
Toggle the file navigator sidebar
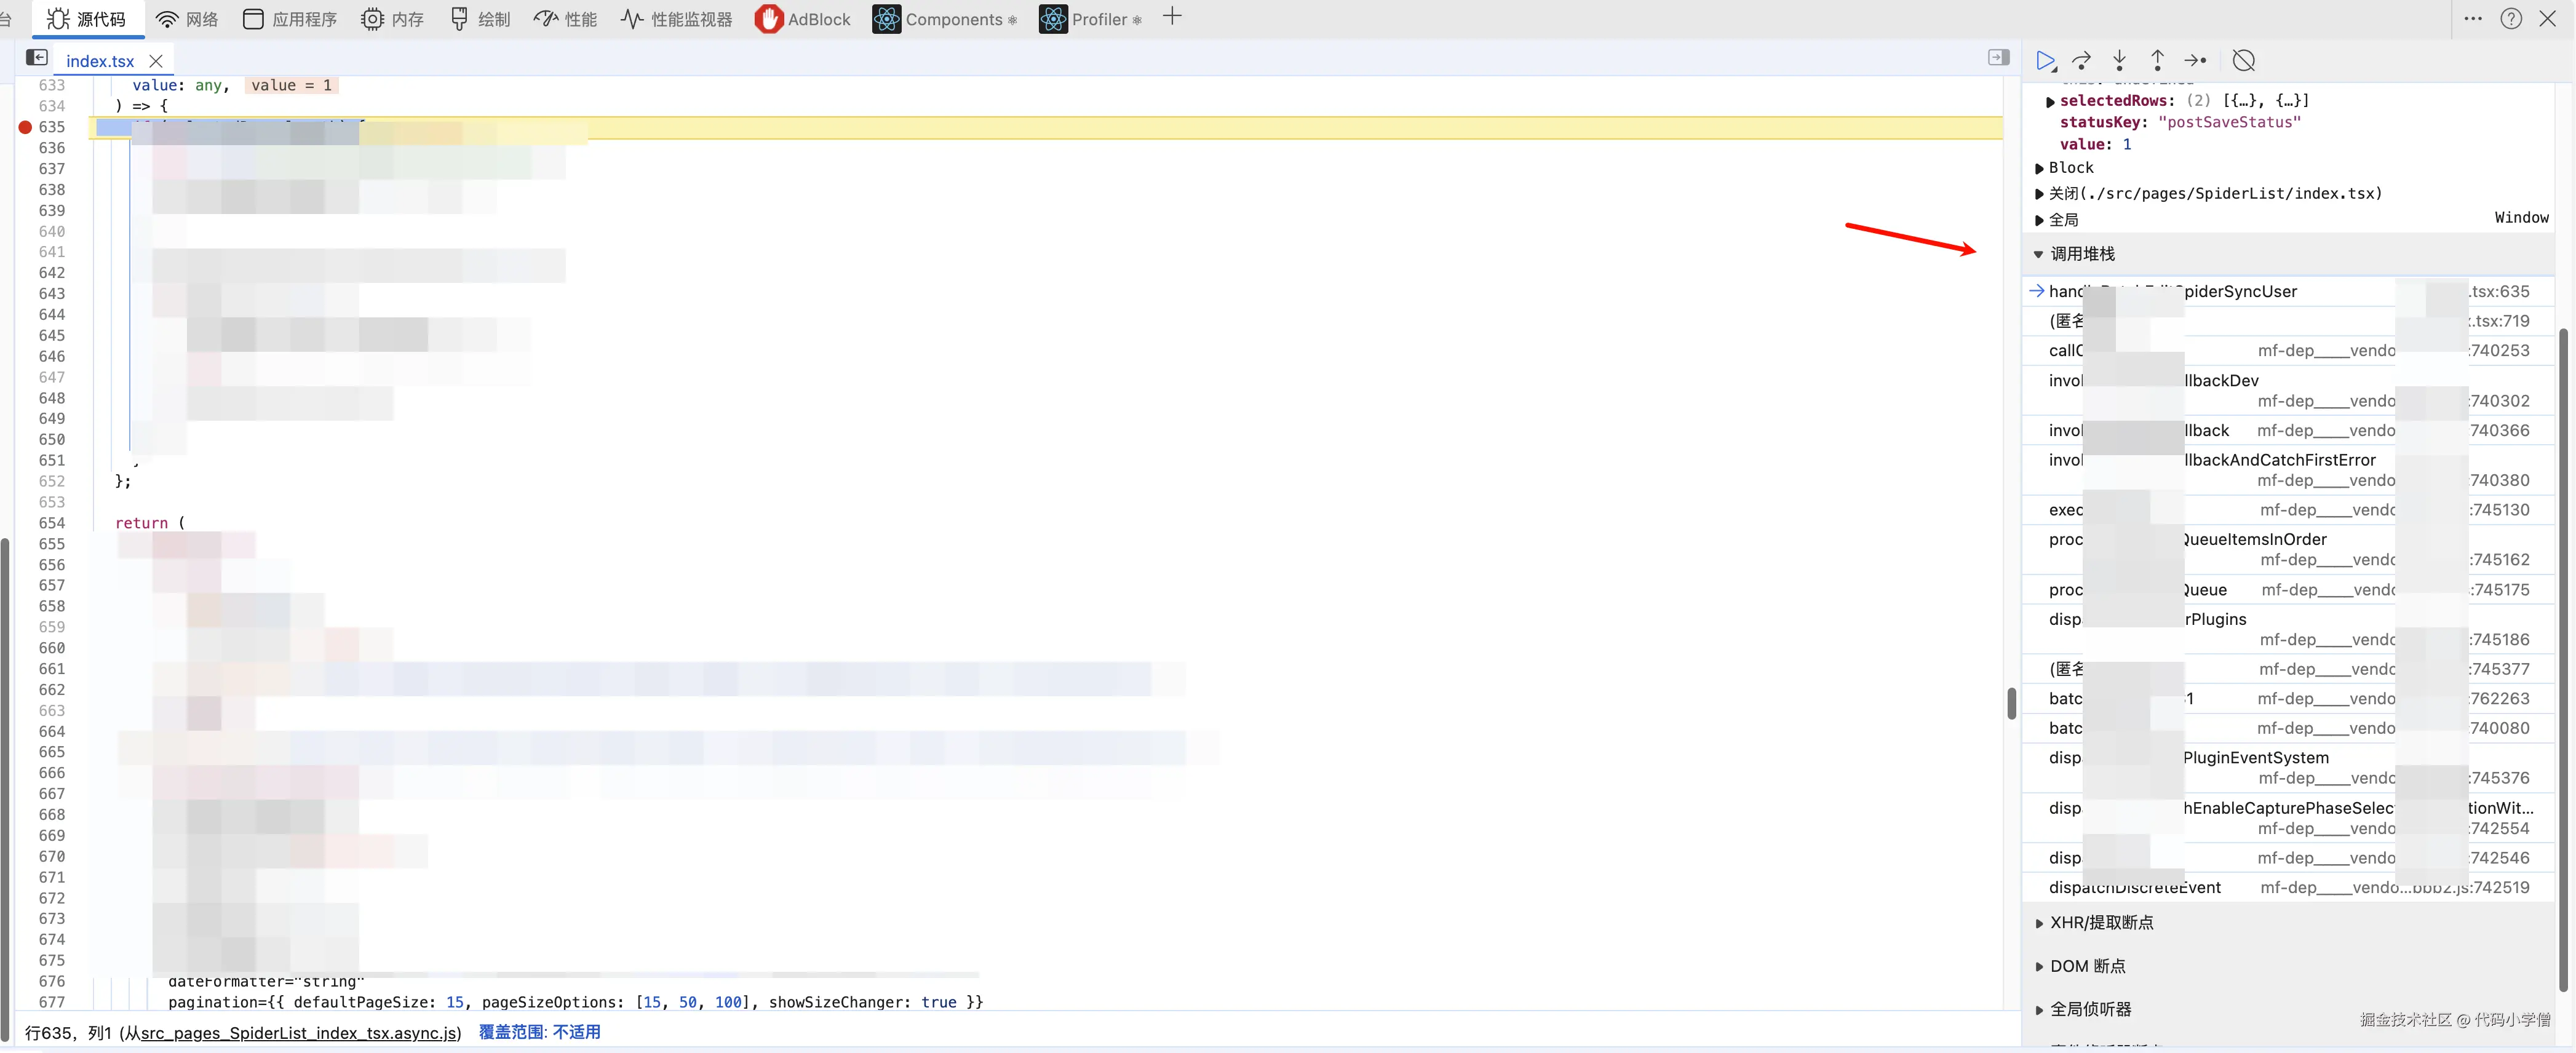pos(37,58)
